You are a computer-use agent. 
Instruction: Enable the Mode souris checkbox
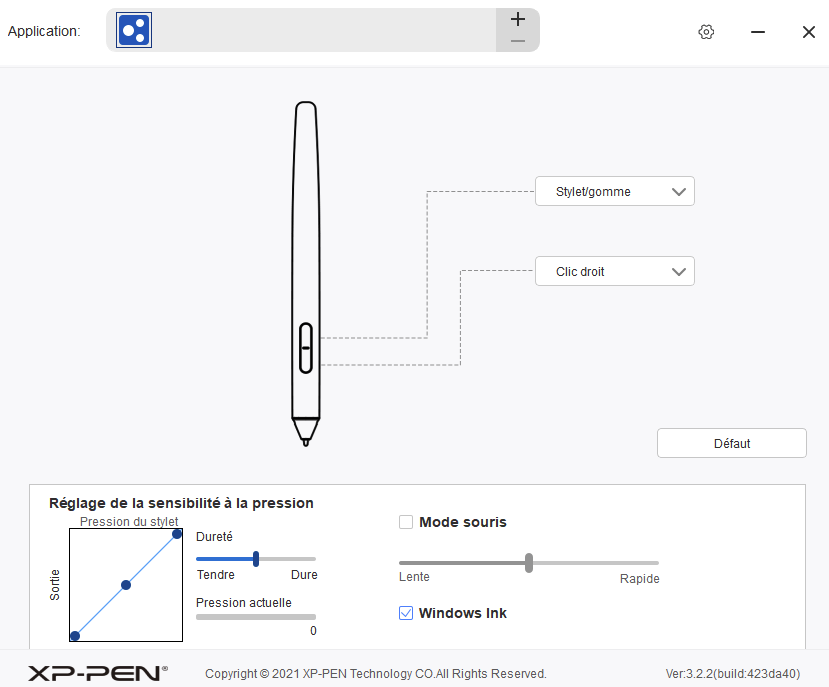(x=406, y=522)
